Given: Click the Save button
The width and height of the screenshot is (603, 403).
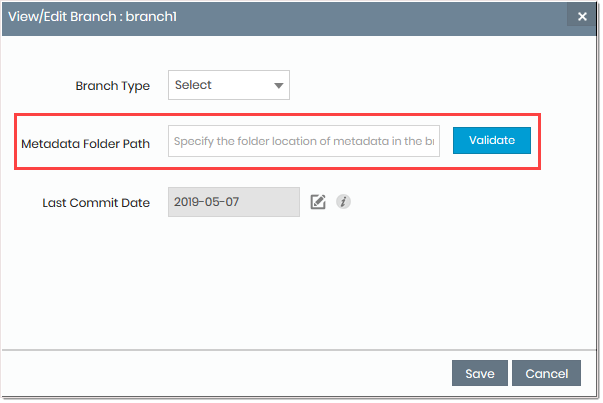Looking at the screenshot, I should [479, 374].
